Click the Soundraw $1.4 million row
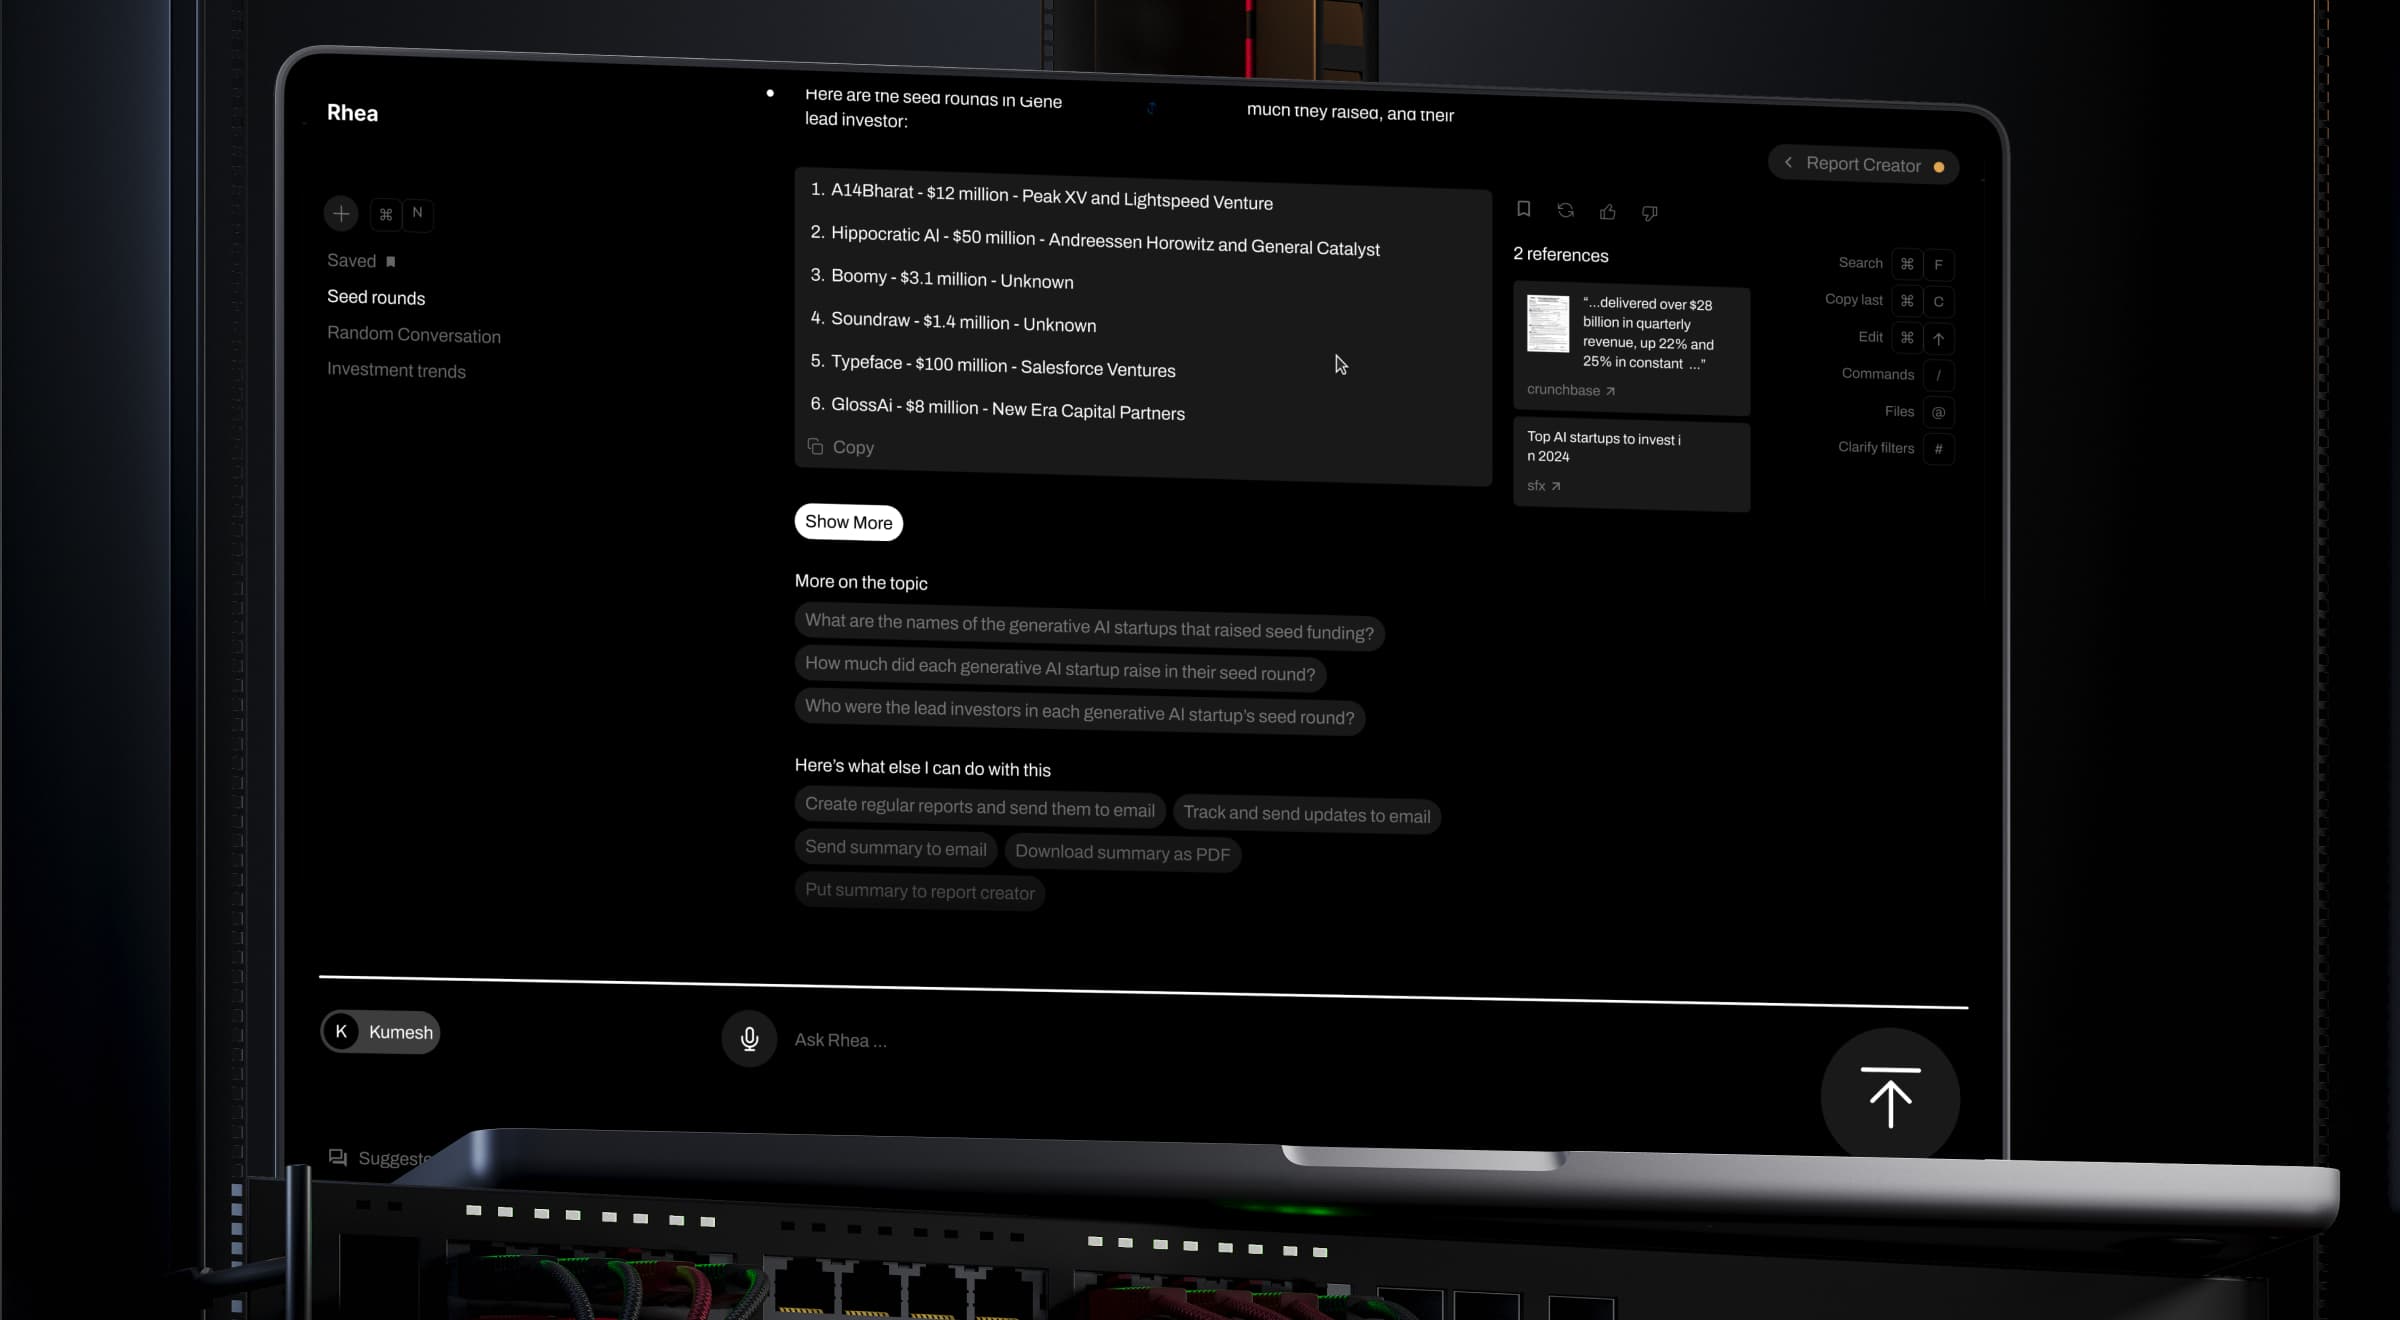Viewport: 2400px width, 1320px height. click(953, 321)
